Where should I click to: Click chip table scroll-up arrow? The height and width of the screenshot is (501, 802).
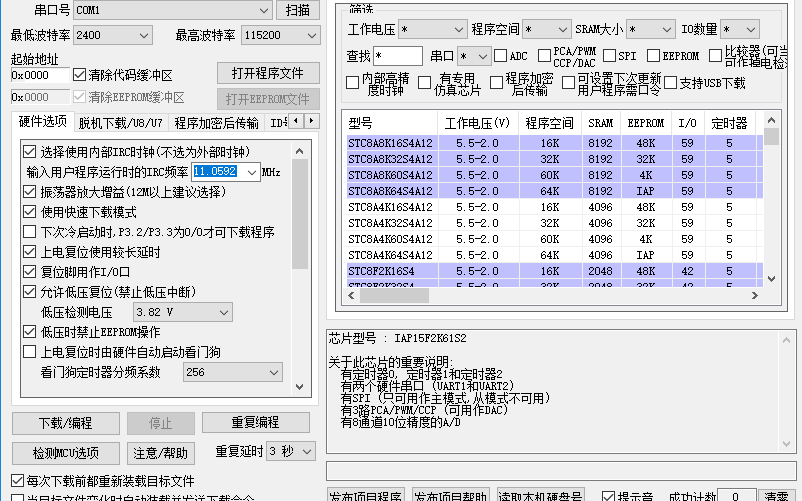pos(772,121)
